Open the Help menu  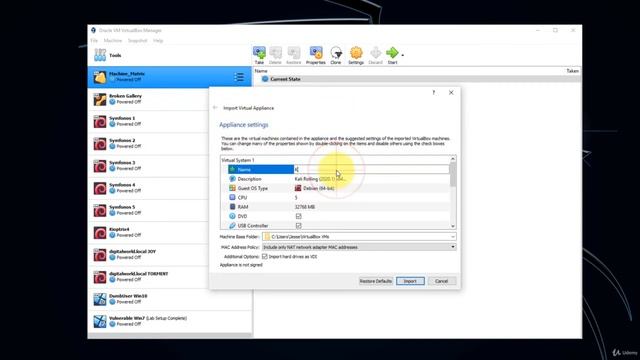pyautogui.click(x=158, y=40)
